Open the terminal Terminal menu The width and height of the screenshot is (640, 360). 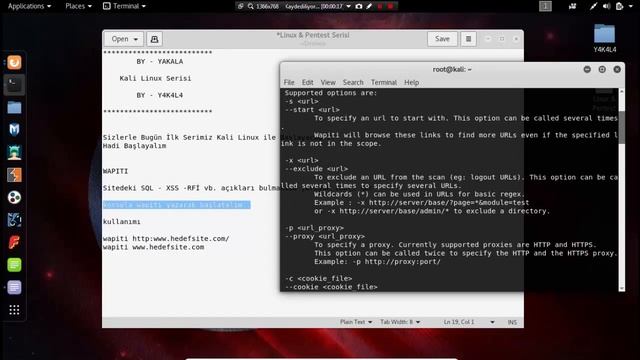coord(384,82)
